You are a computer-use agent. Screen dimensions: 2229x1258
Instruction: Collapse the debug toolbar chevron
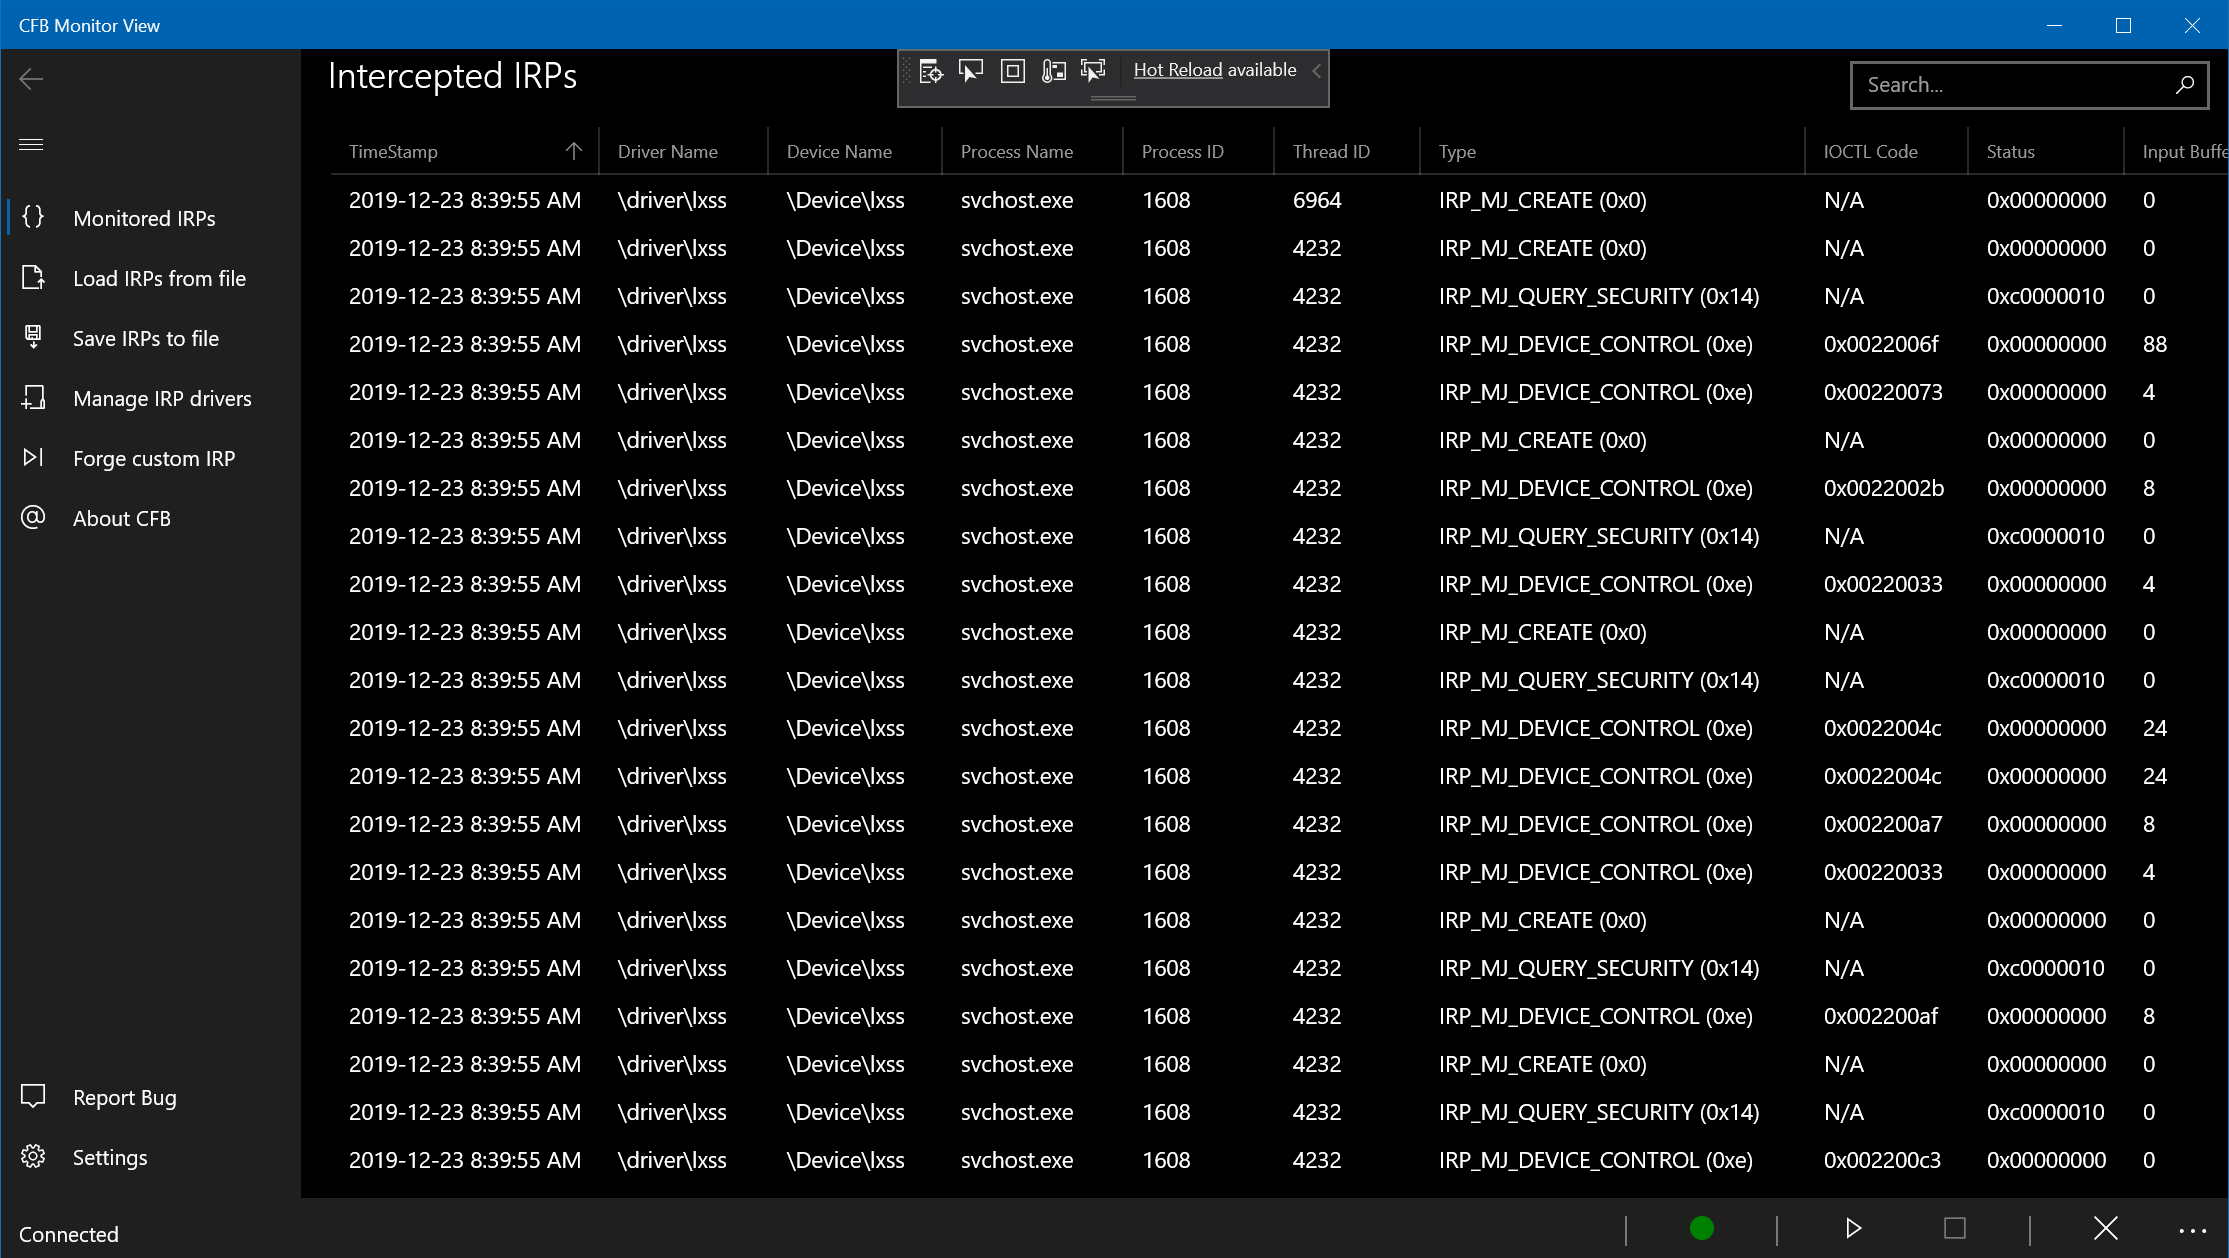(x=1316, y=71)
